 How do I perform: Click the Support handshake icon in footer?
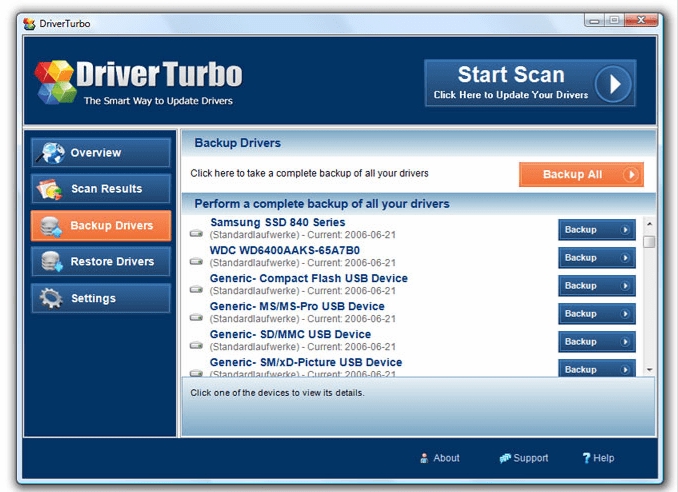pos(505,458)
